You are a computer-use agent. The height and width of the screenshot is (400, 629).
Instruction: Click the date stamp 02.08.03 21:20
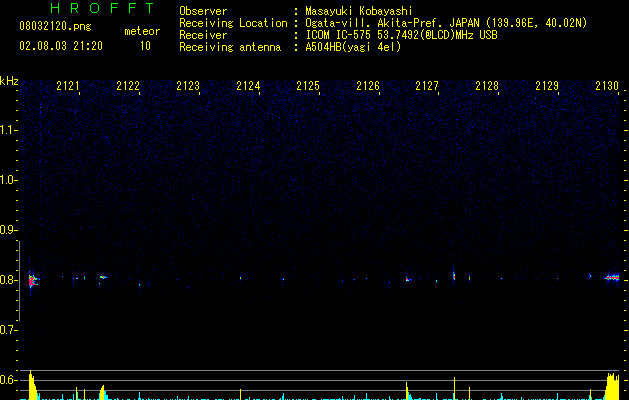pyautogui.click(x=61, y=46)
